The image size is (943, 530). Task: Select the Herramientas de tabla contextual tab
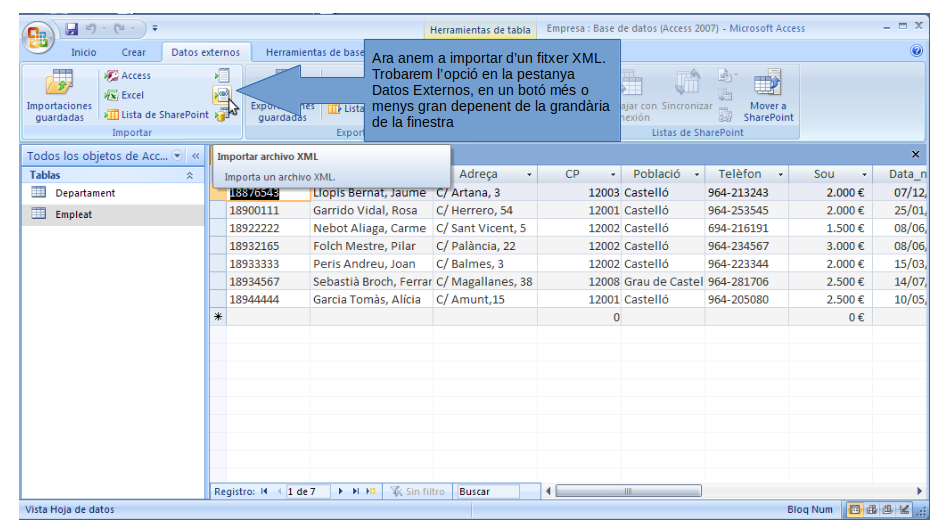pos(480,29)
